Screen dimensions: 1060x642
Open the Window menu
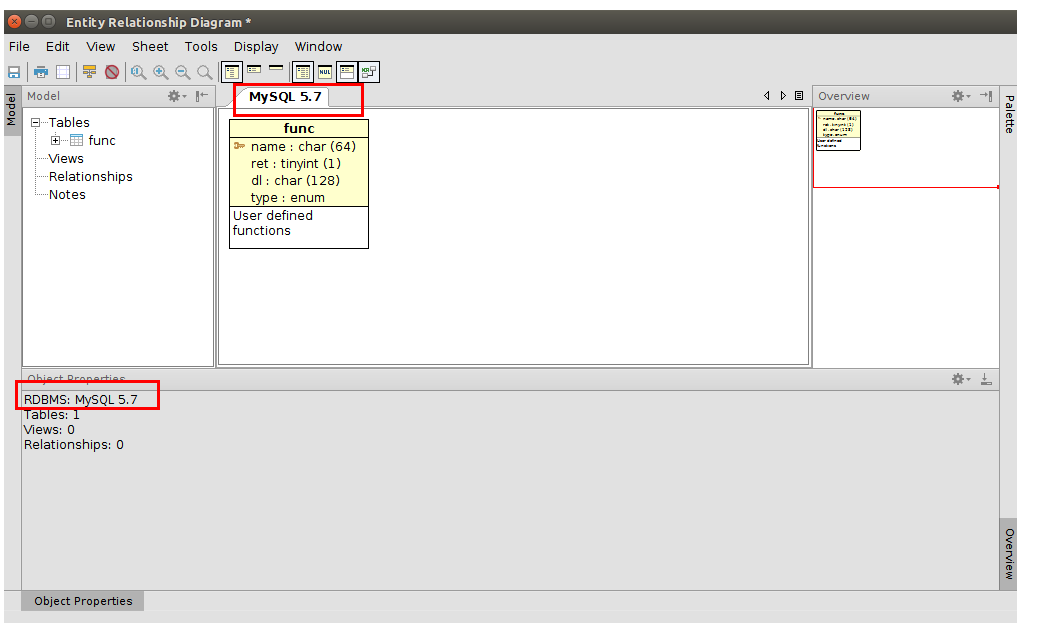(318, 47)
